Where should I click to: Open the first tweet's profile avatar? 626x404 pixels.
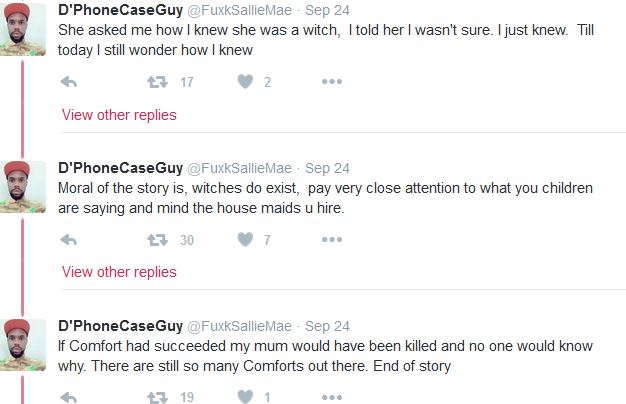22,29
